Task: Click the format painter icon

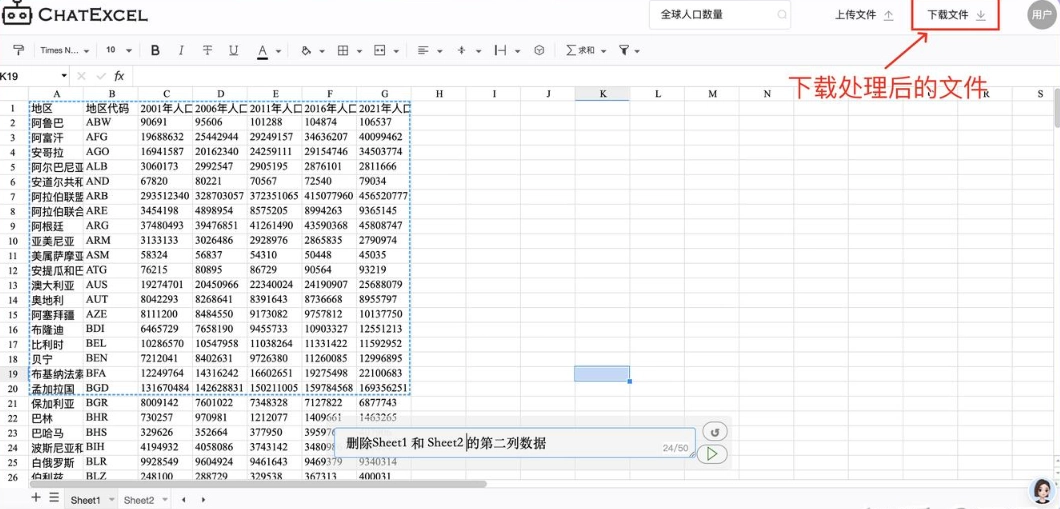Action: tap(18, 50)
